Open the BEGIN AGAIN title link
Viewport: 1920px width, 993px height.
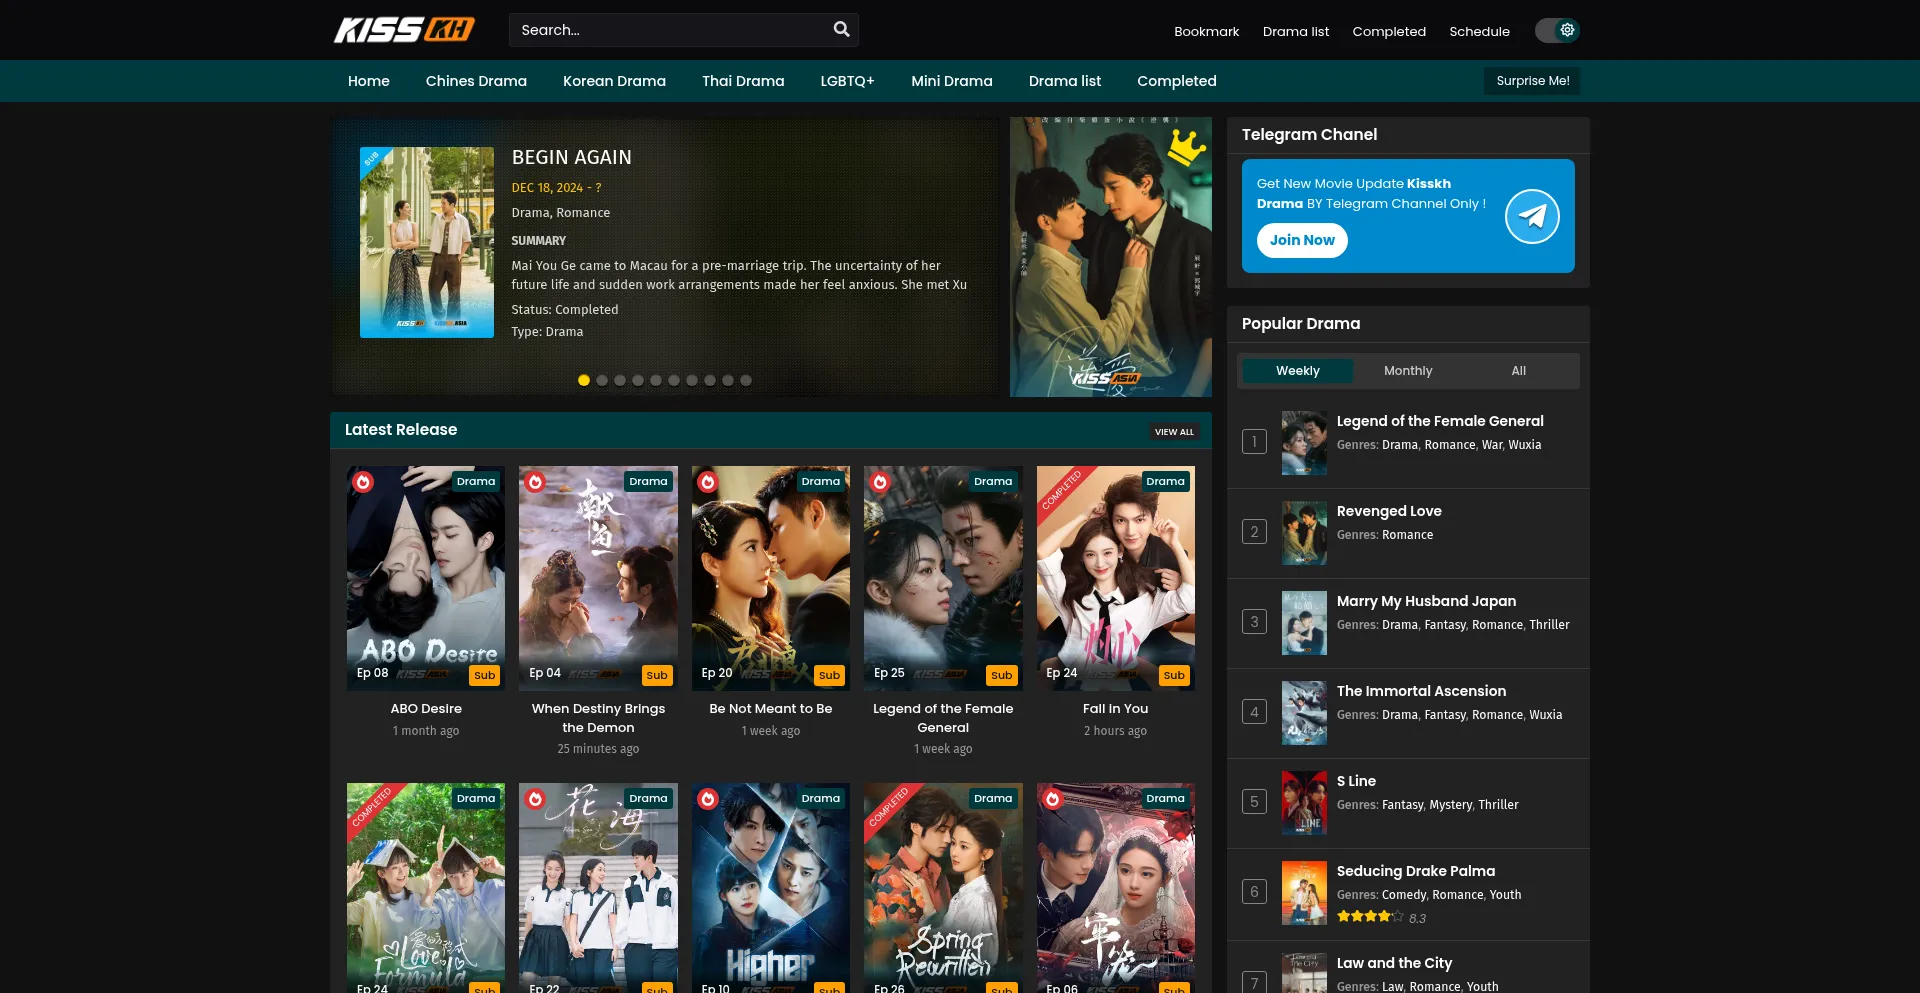pyautogui.click(x=572, y=157)
